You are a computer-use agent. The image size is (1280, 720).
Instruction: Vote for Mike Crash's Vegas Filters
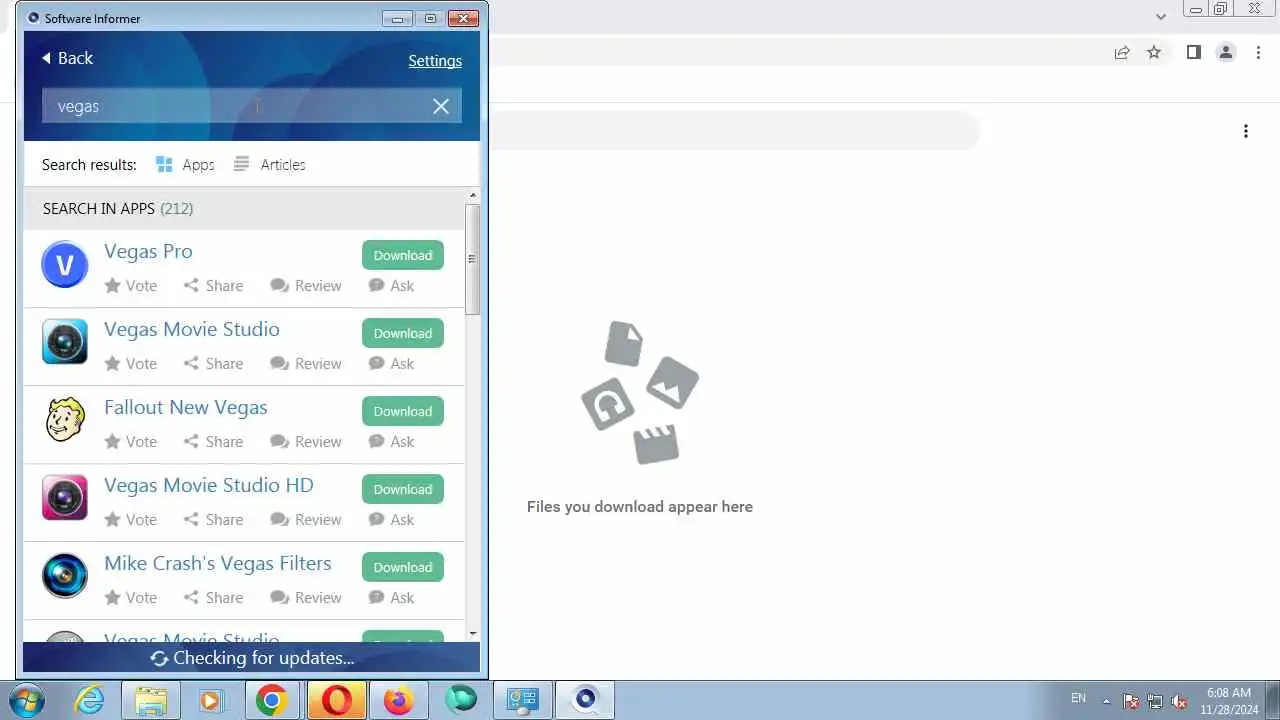pyautogui.click(x=131, y=598)
